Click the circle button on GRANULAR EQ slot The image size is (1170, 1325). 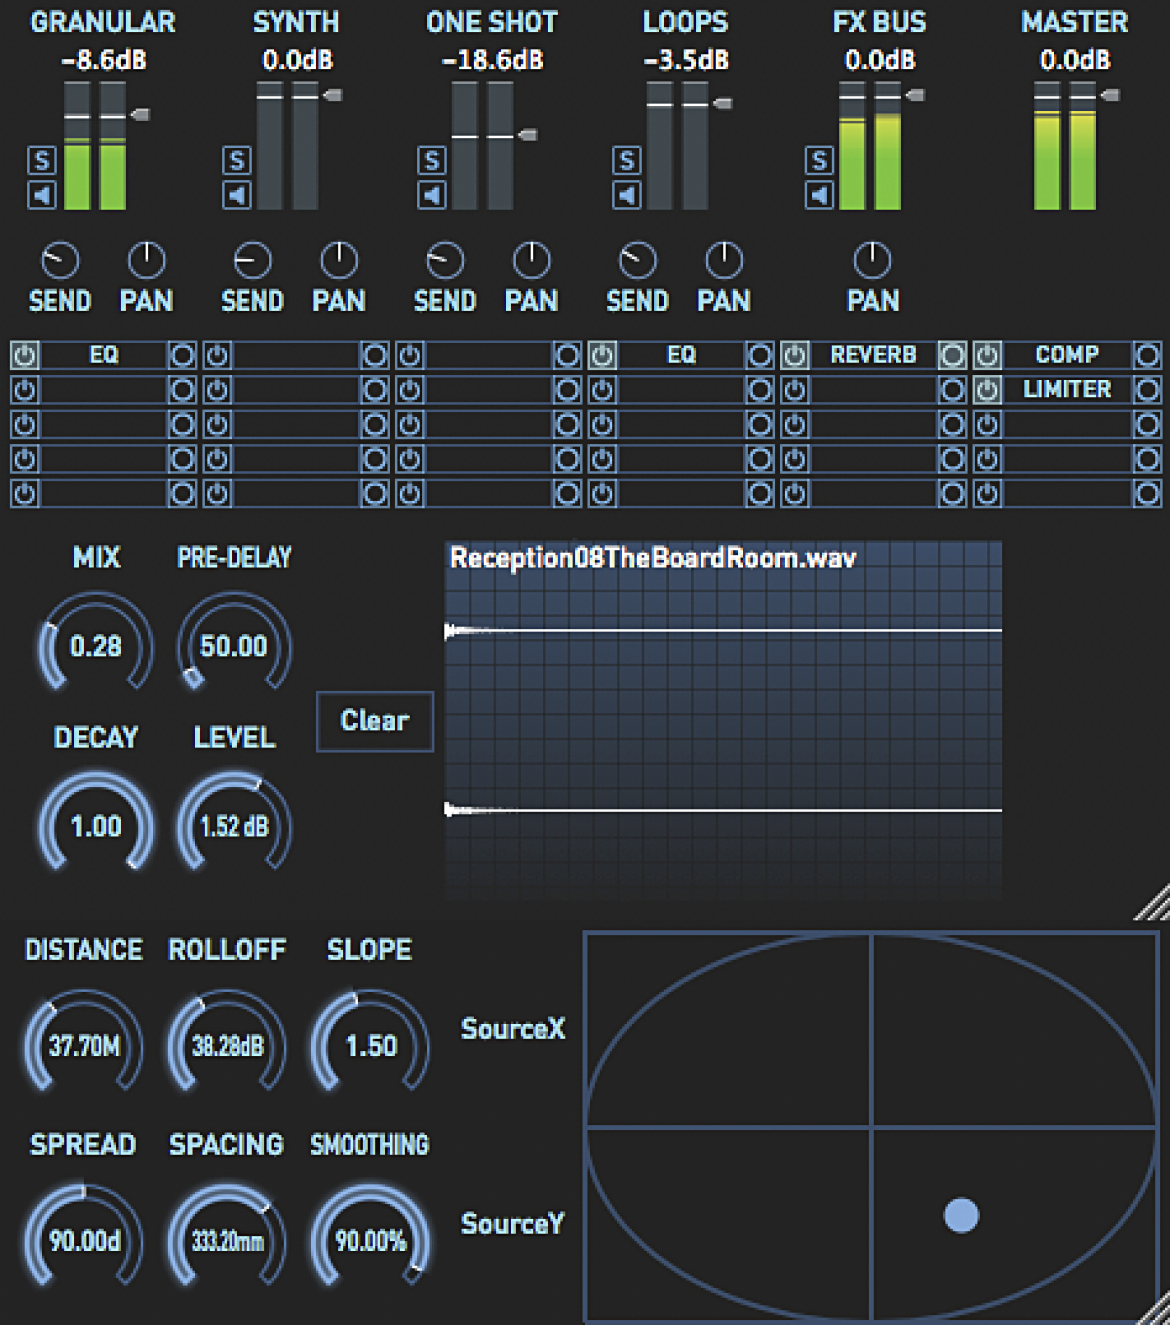click(182, 355)
